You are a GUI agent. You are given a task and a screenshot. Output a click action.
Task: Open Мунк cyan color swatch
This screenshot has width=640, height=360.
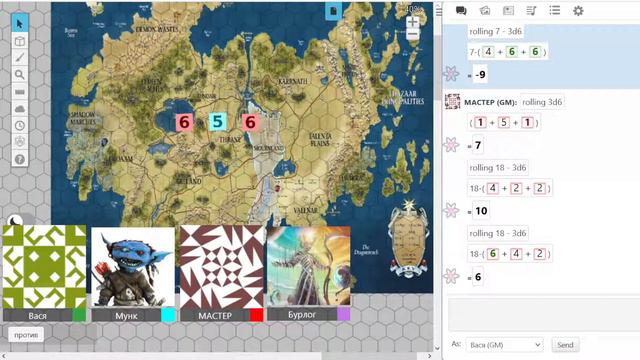(x=168, y=315)
